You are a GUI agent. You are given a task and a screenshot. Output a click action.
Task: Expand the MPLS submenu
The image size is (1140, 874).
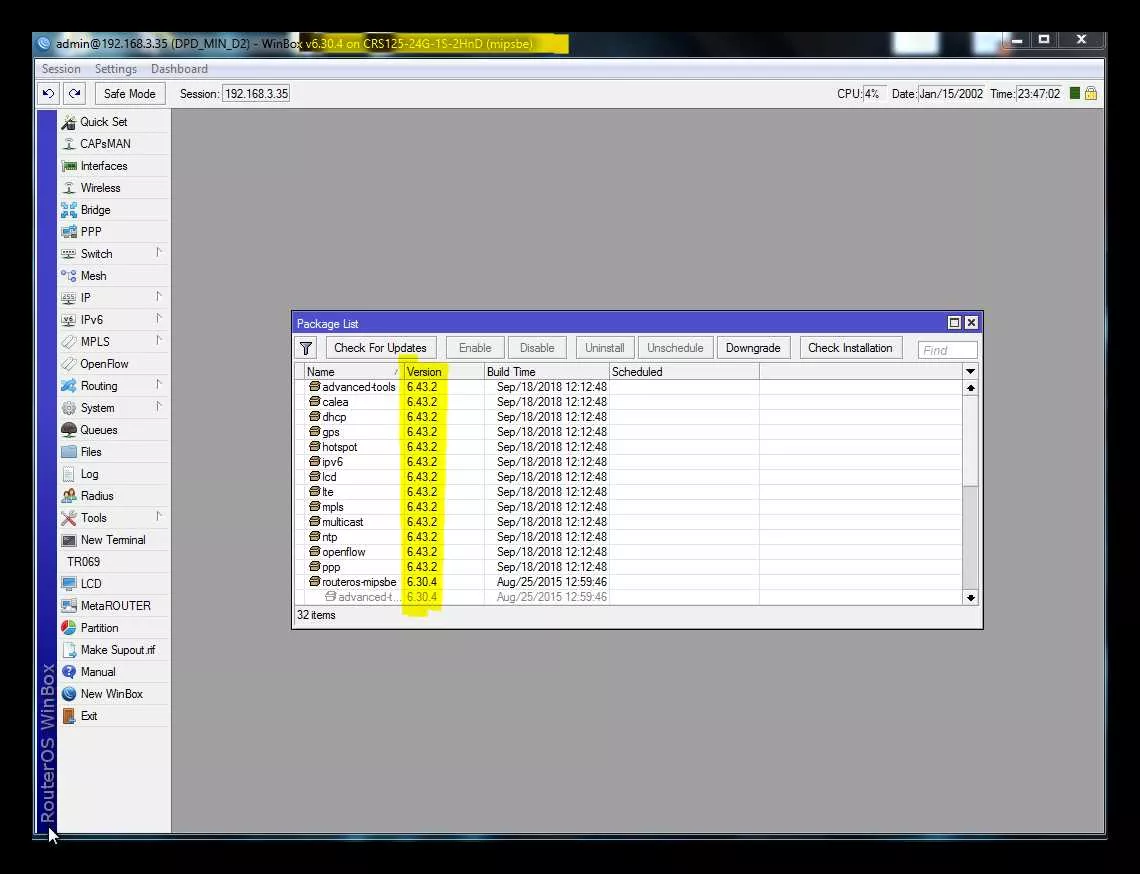[x=158, y=341]
